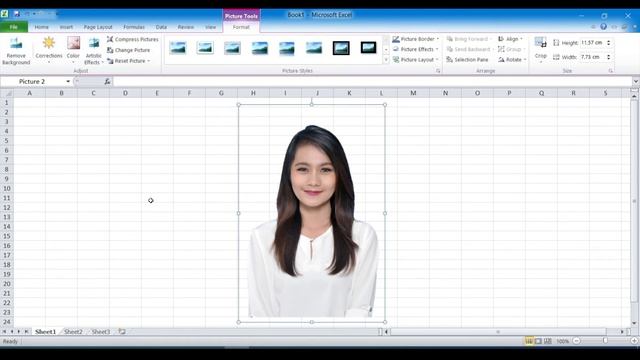
Task: Apply the fourth picture style thumbnail
Action: tap(260, 48)
